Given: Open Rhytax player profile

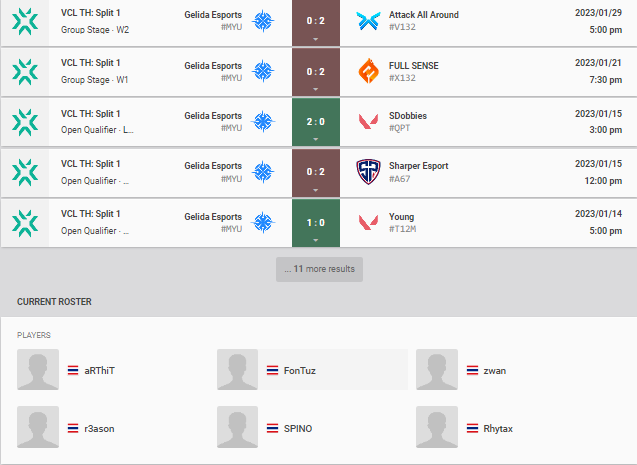Looking at the screenshot, I should click(498, 428).
